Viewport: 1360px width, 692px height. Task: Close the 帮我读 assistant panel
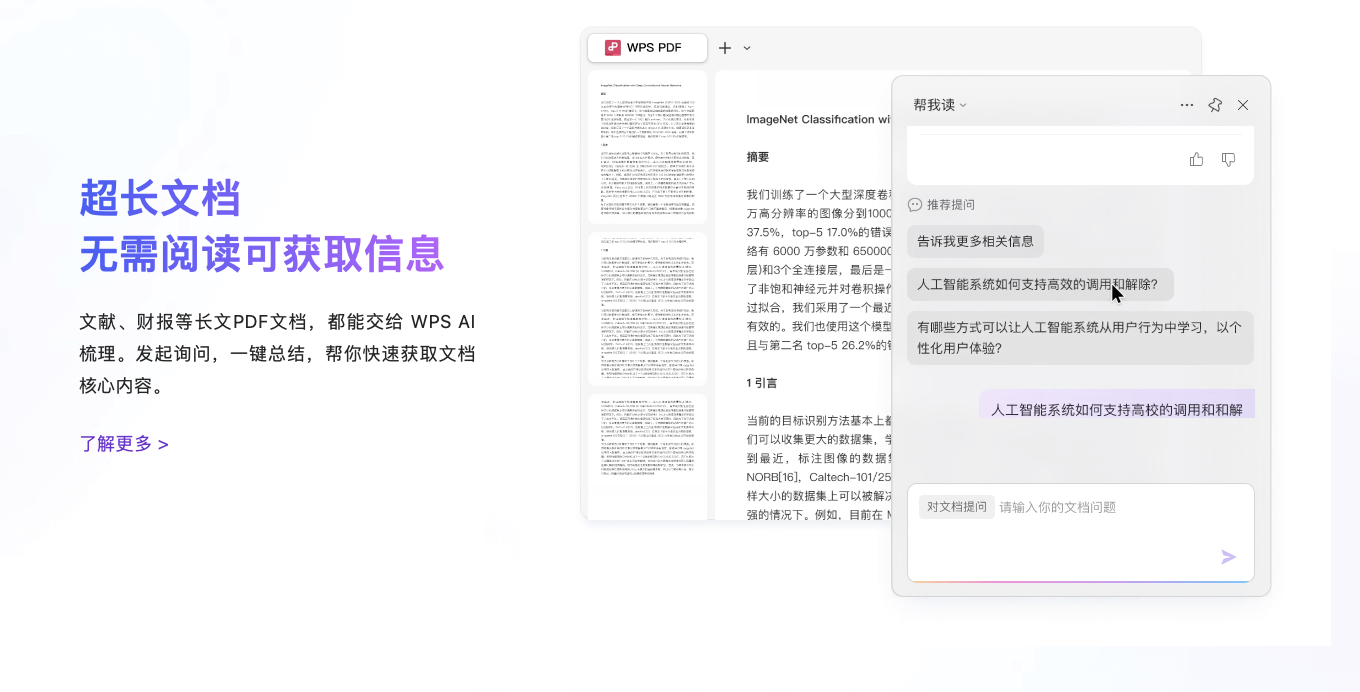click(x=1243, y=105)
